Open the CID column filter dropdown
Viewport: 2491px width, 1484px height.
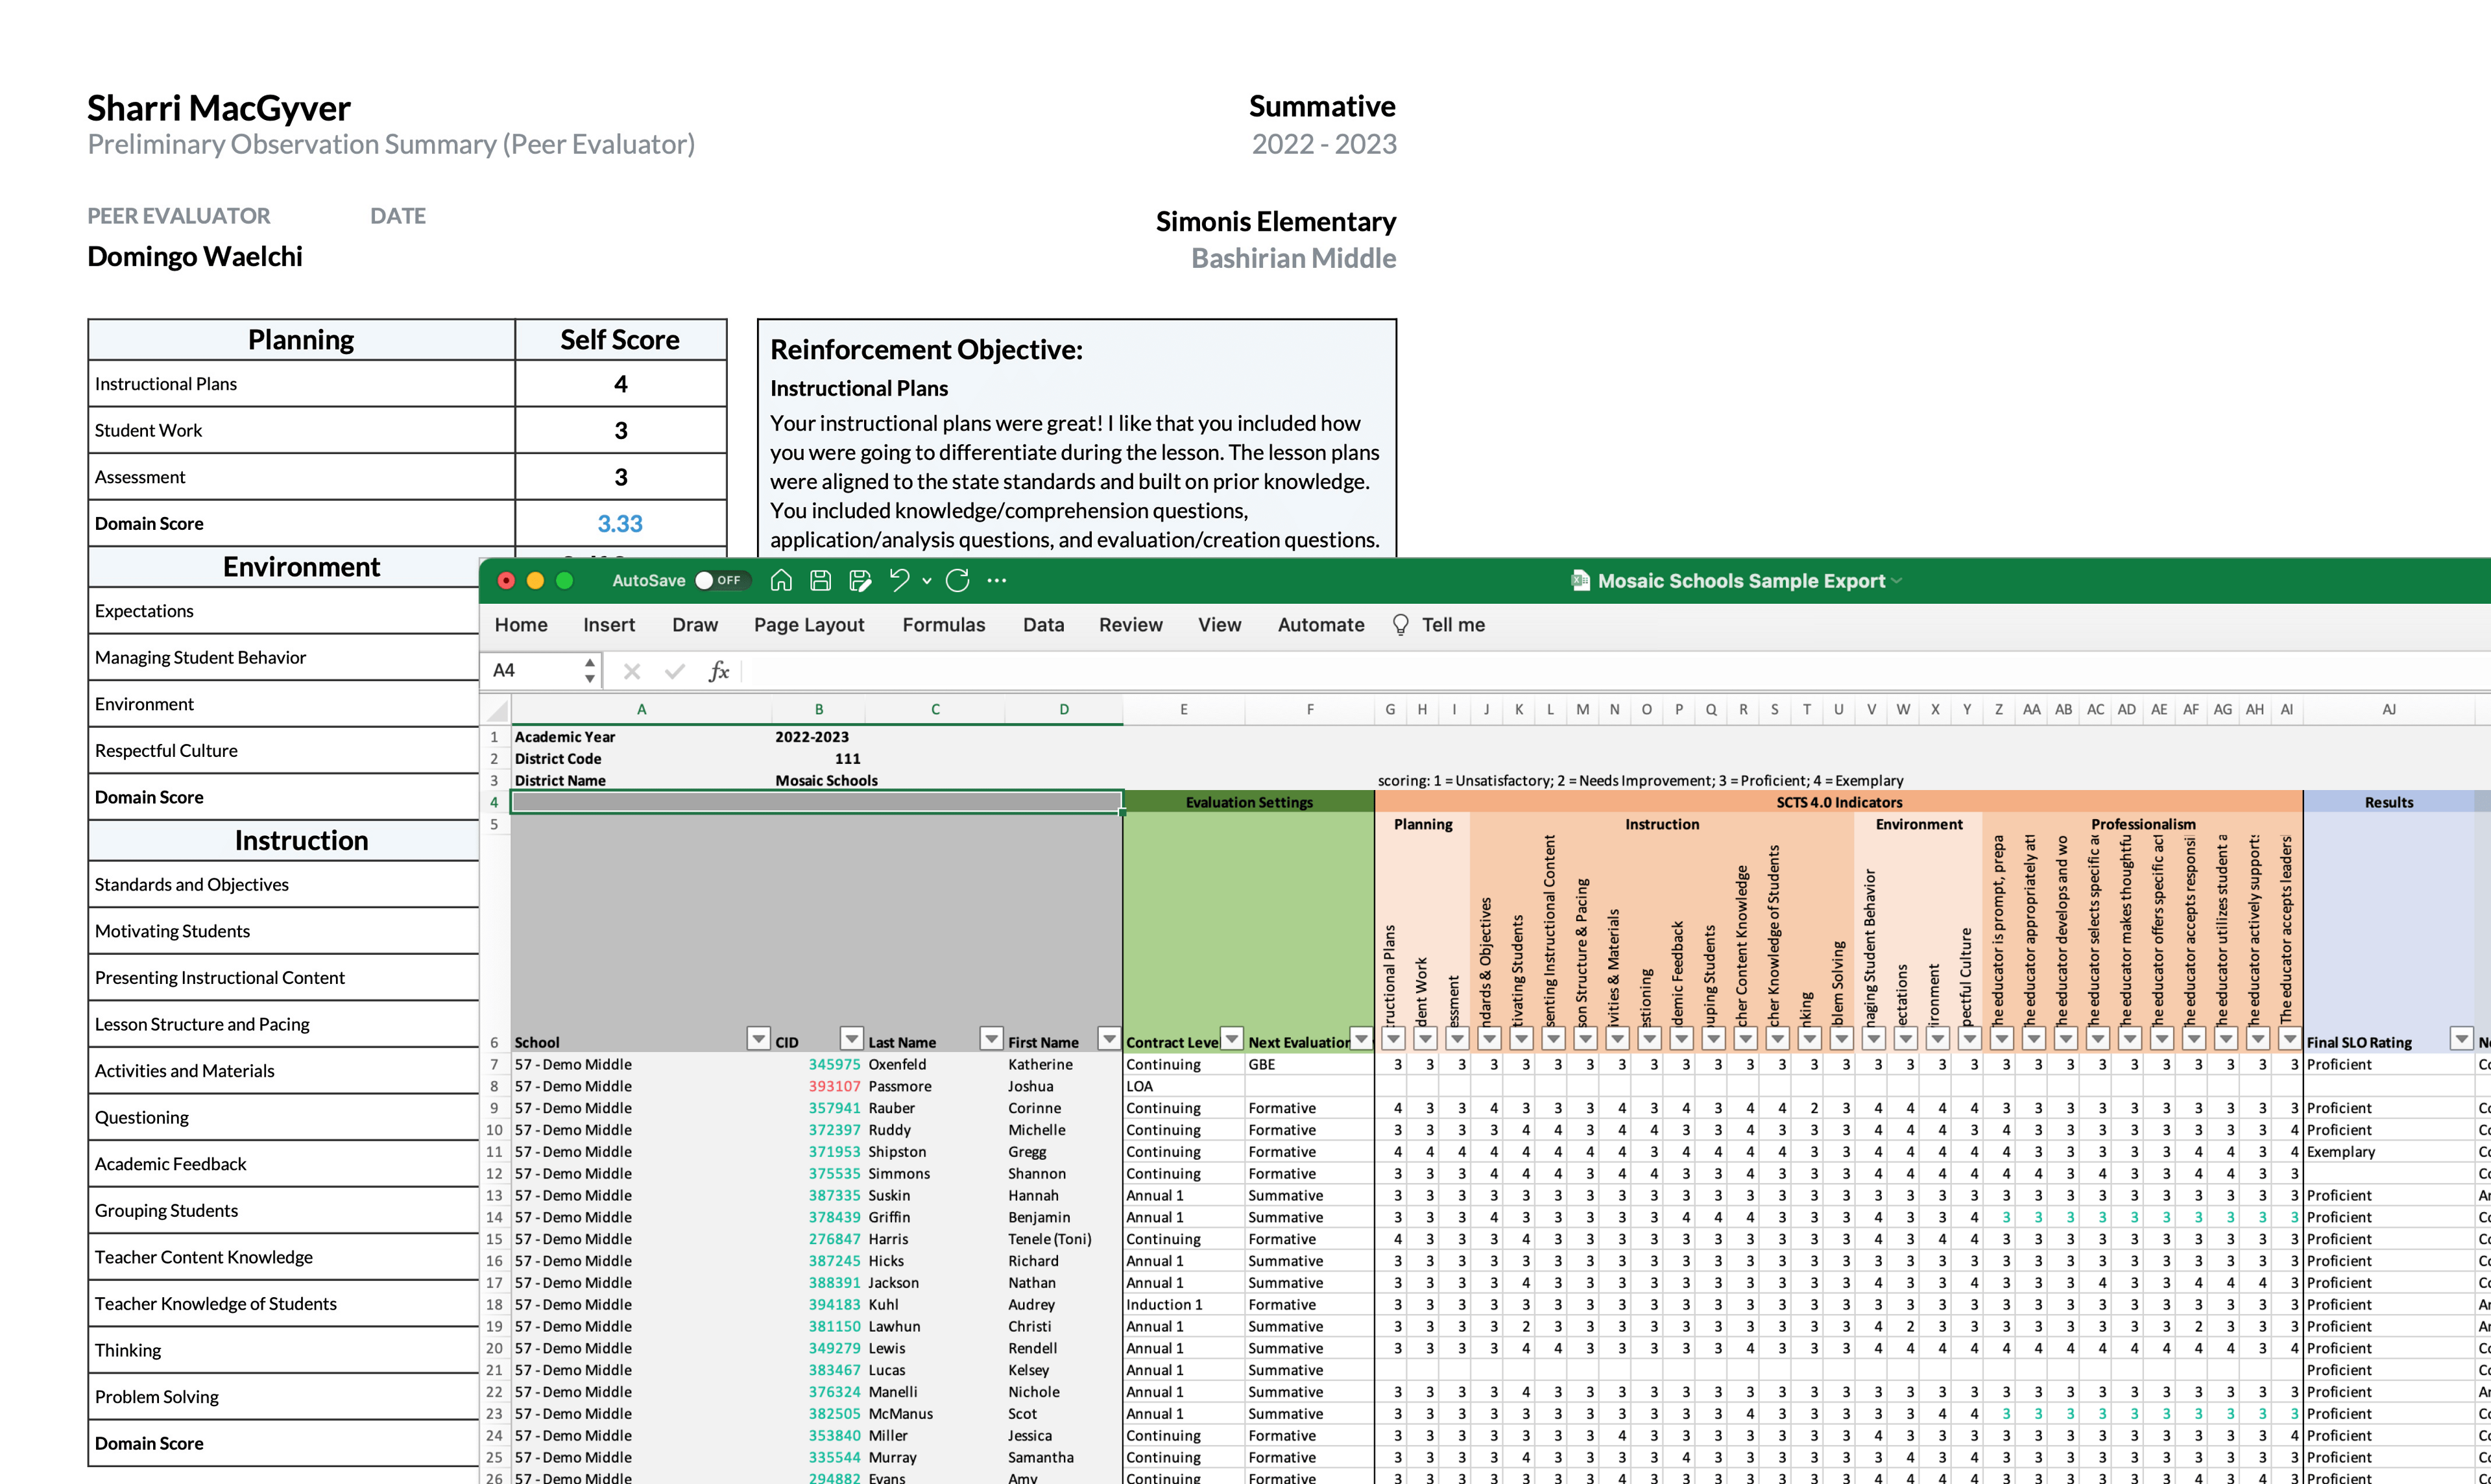851,1039
